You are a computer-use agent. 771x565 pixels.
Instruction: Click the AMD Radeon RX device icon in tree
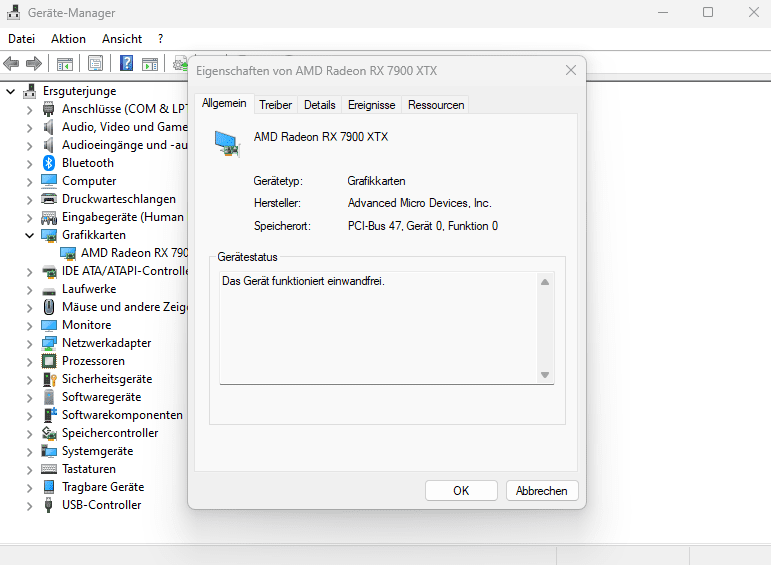[x=68, y=253]
